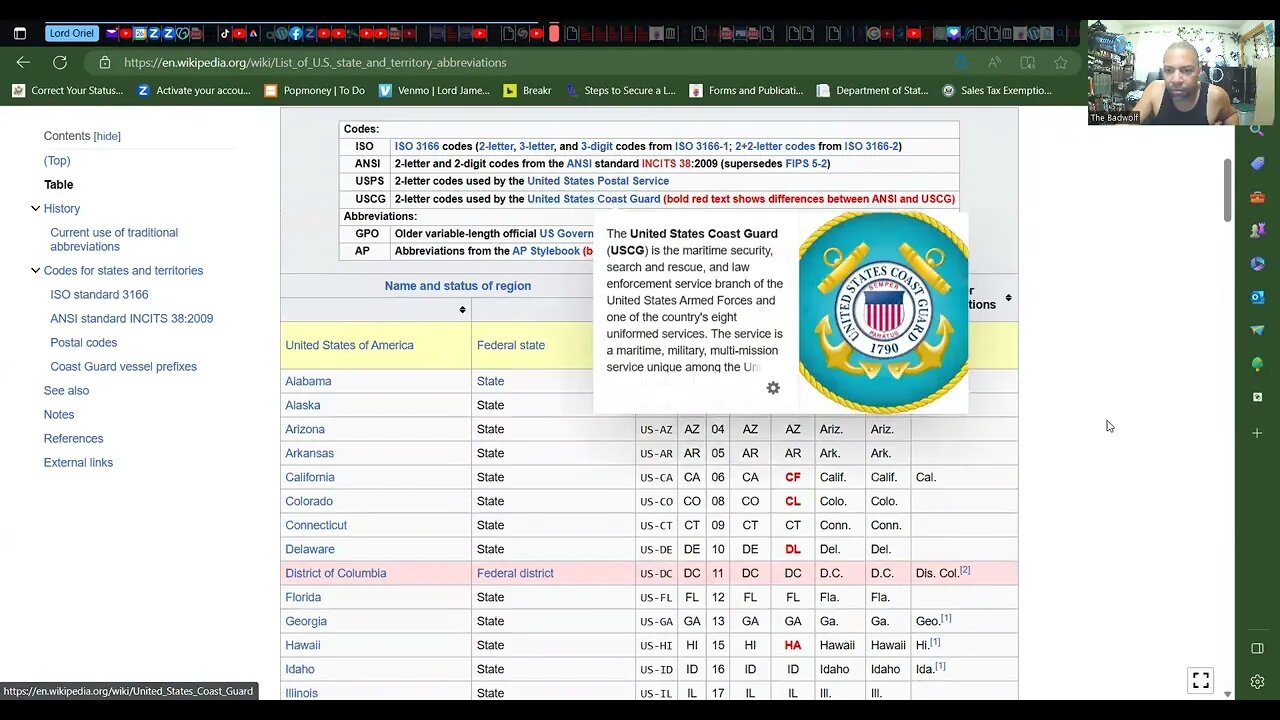Open the Outlook sidebar icon
This screenshot has height=720, width=1280.
1257,297
